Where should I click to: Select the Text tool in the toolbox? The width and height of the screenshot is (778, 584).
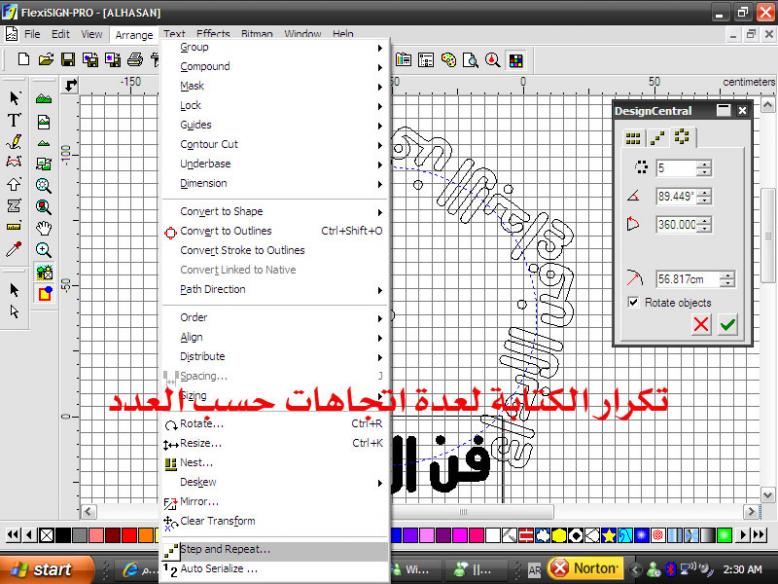pos(15,121)
